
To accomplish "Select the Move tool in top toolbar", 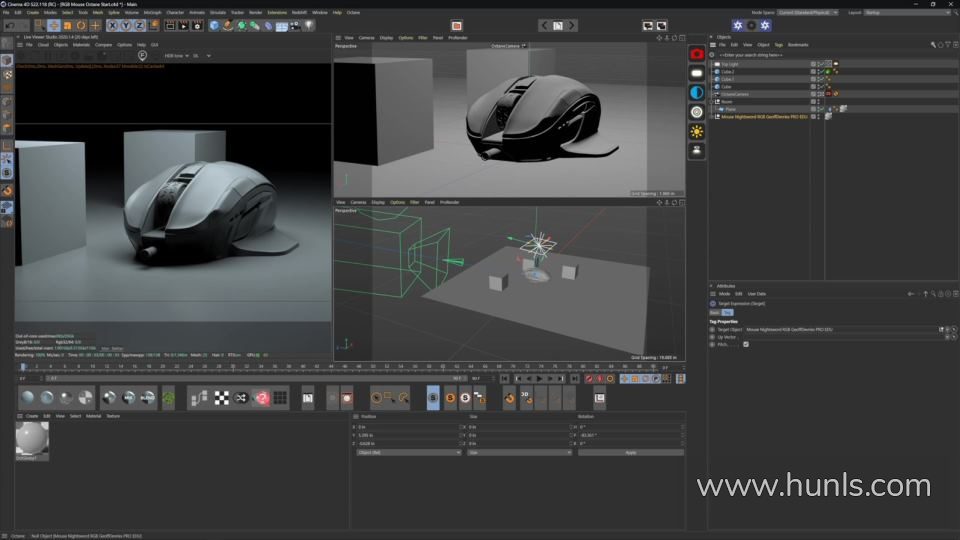I will [x=54, y=25].
